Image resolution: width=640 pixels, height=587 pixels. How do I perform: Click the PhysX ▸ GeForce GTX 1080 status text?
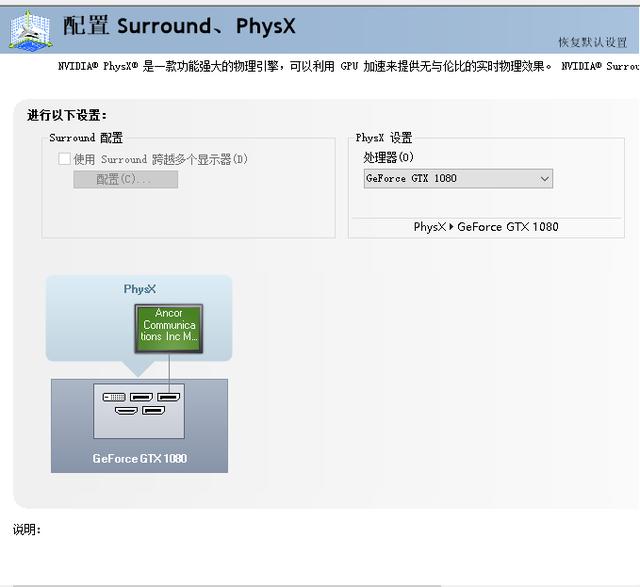click(486, 227)
